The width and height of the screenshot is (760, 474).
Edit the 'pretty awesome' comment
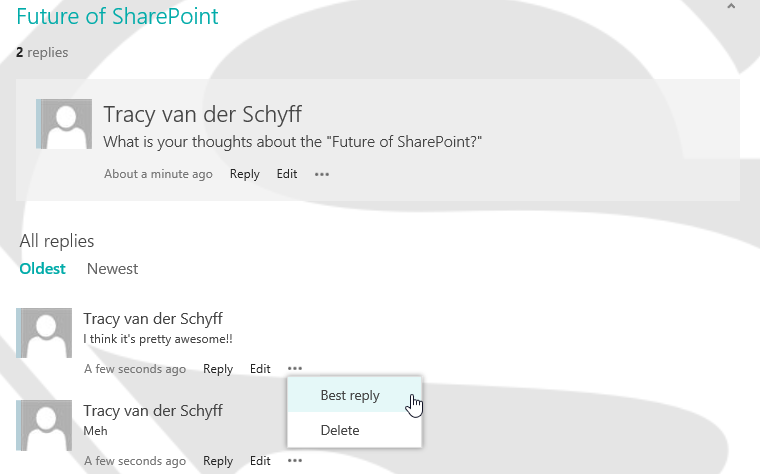260,369
